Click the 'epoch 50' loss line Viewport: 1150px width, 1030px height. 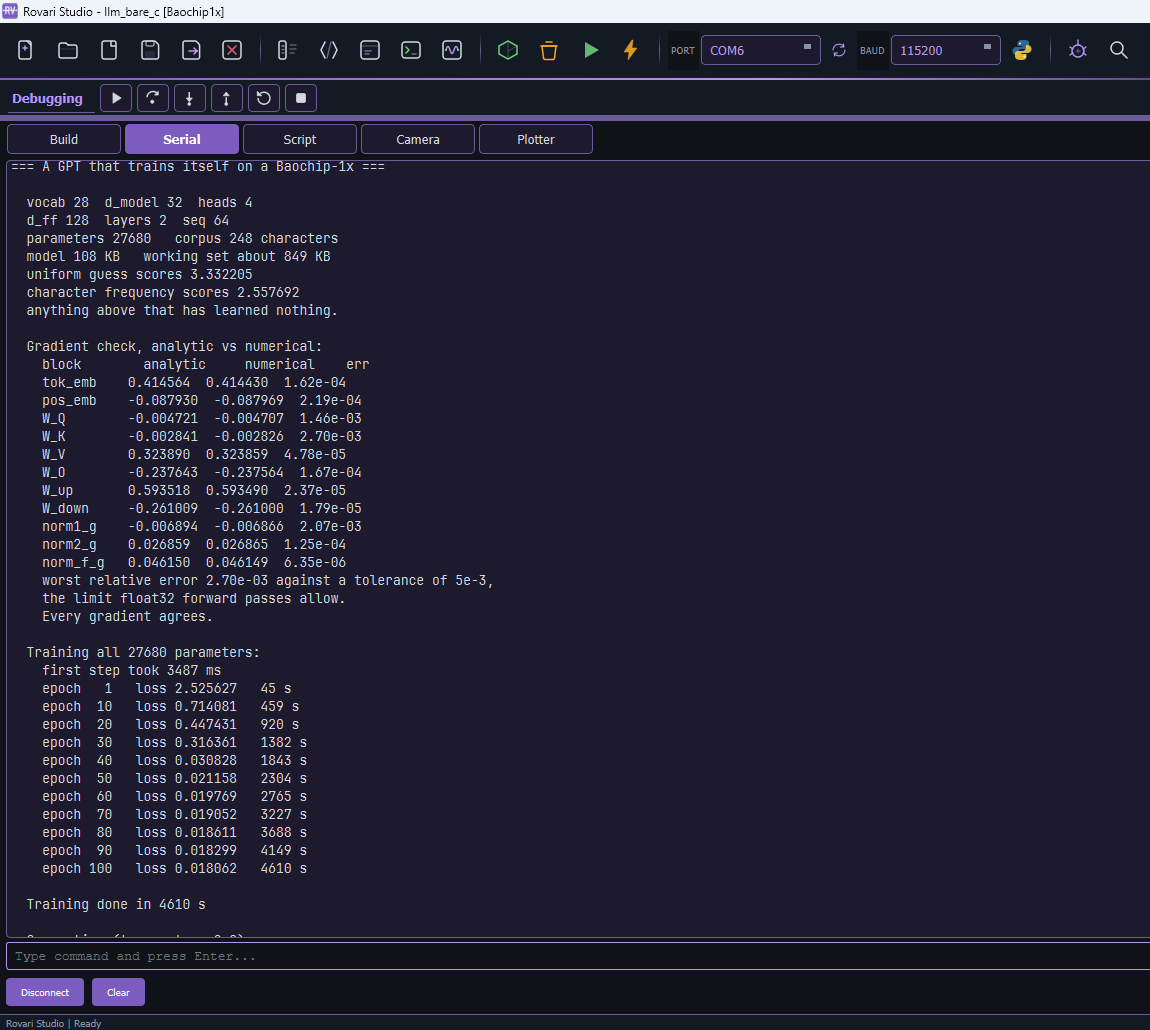pos(175,778)
